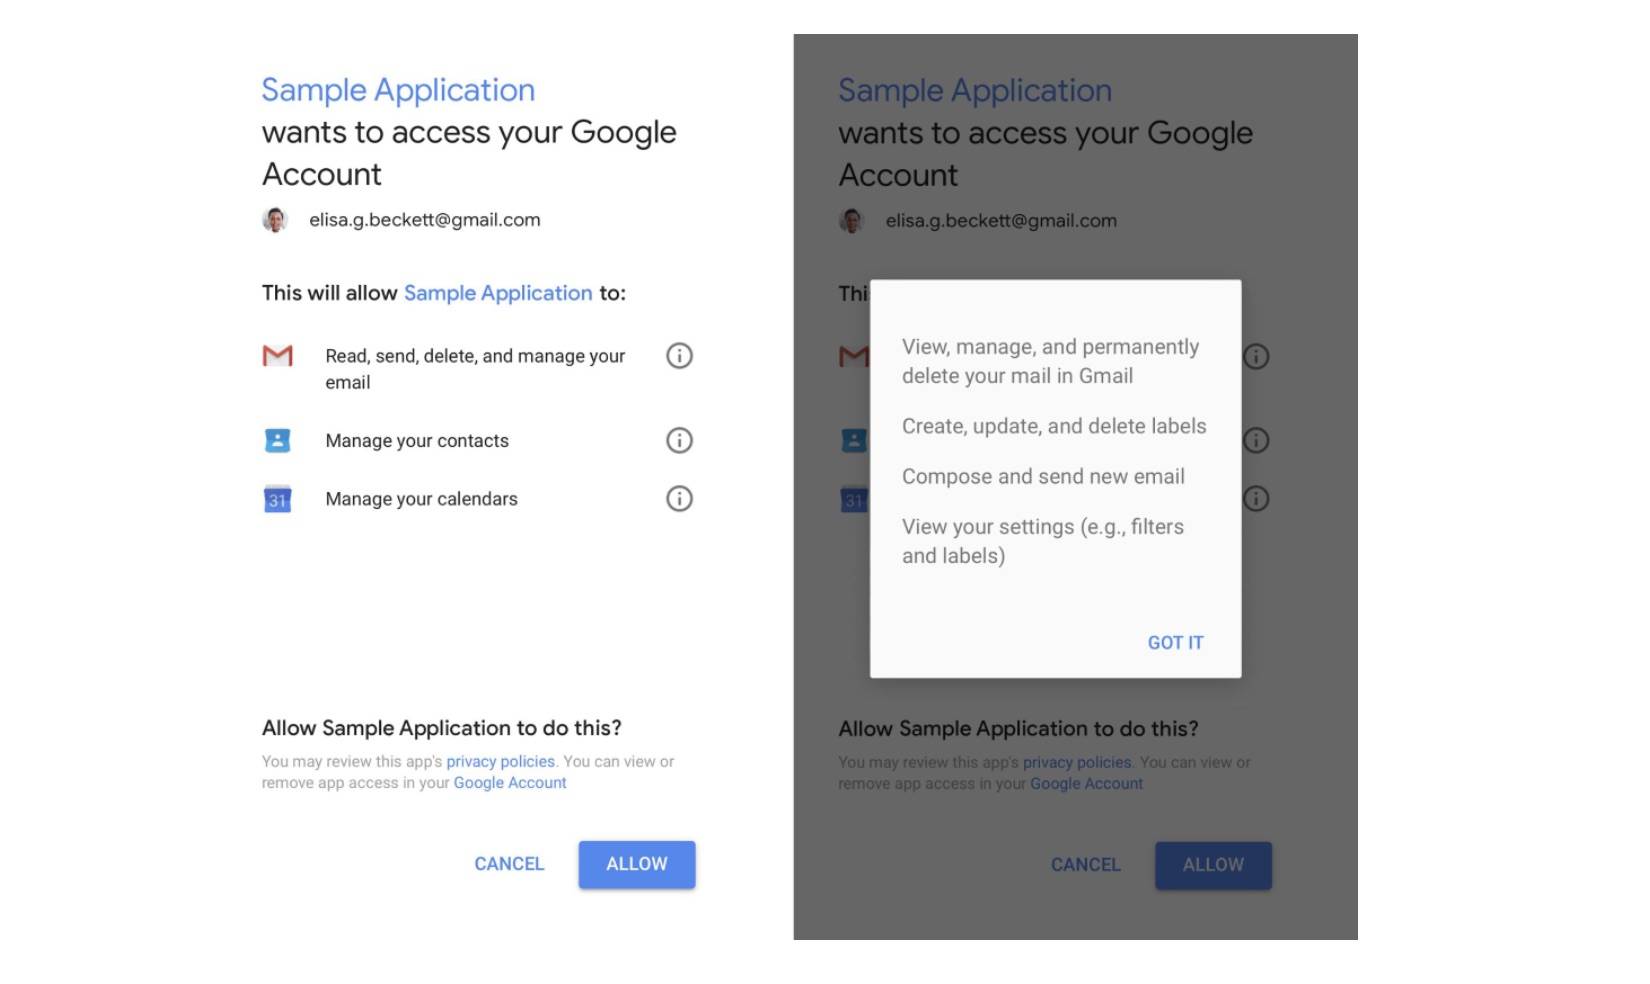
Task: Click the Sample Application title on the white screen
Action: [398, 90]
